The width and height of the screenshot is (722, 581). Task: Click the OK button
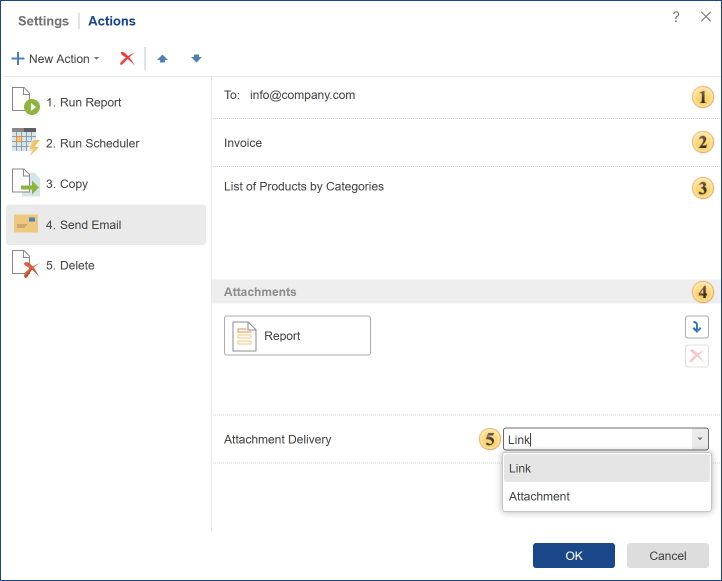point(573,556)
